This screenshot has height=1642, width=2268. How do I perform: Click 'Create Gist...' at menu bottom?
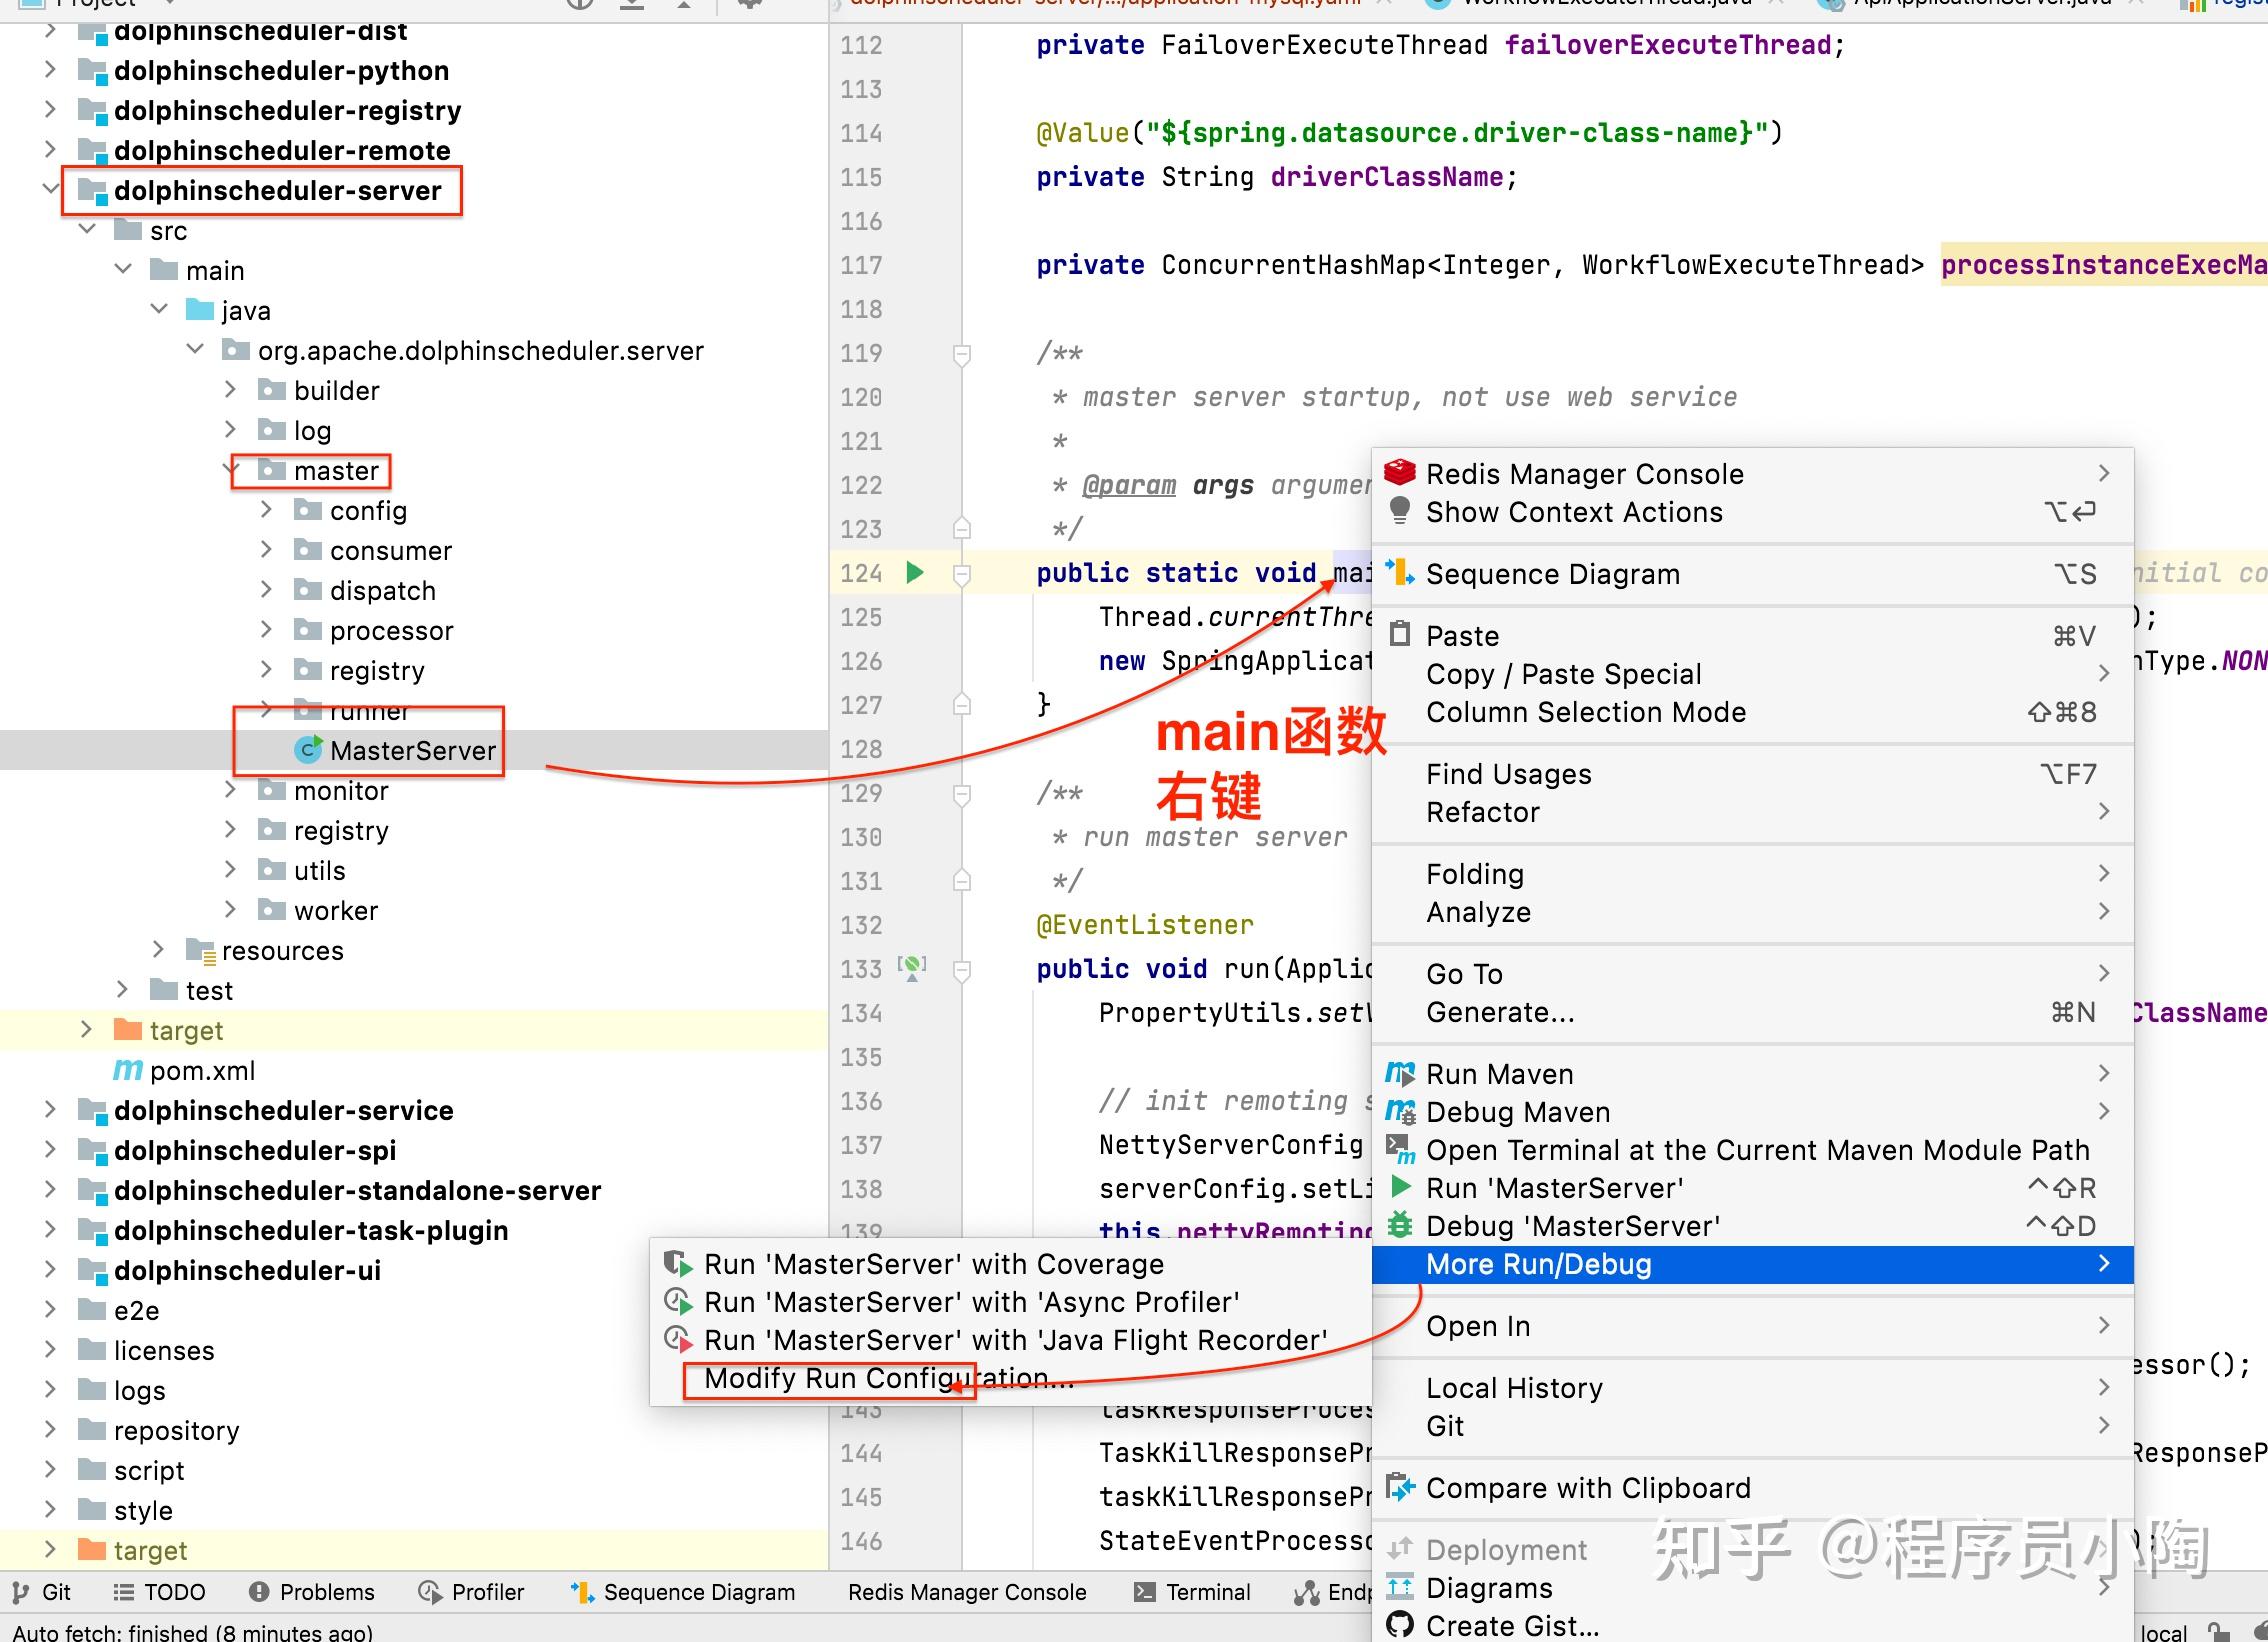click(x=1510, y=1625)
